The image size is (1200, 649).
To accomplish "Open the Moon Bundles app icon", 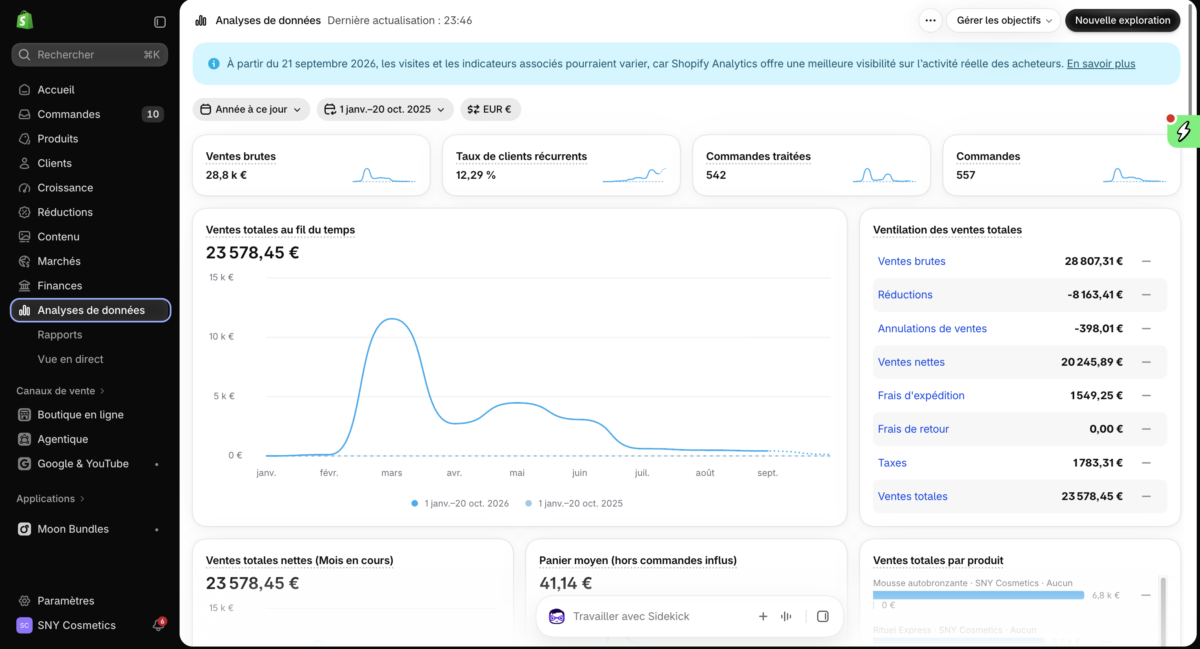I will pos(25,529).
